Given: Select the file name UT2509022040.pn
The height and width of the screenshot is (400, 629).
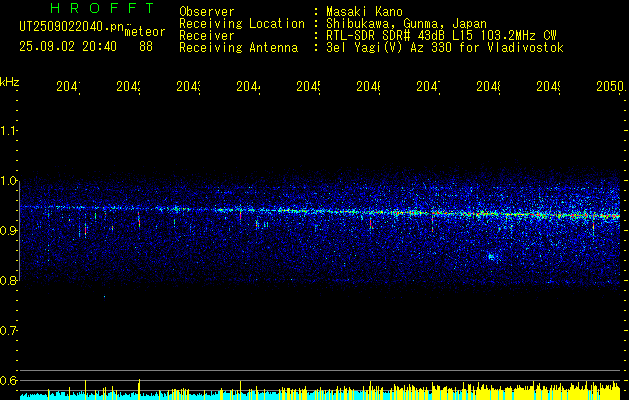Looking at the screenshot, I should 72,27.
